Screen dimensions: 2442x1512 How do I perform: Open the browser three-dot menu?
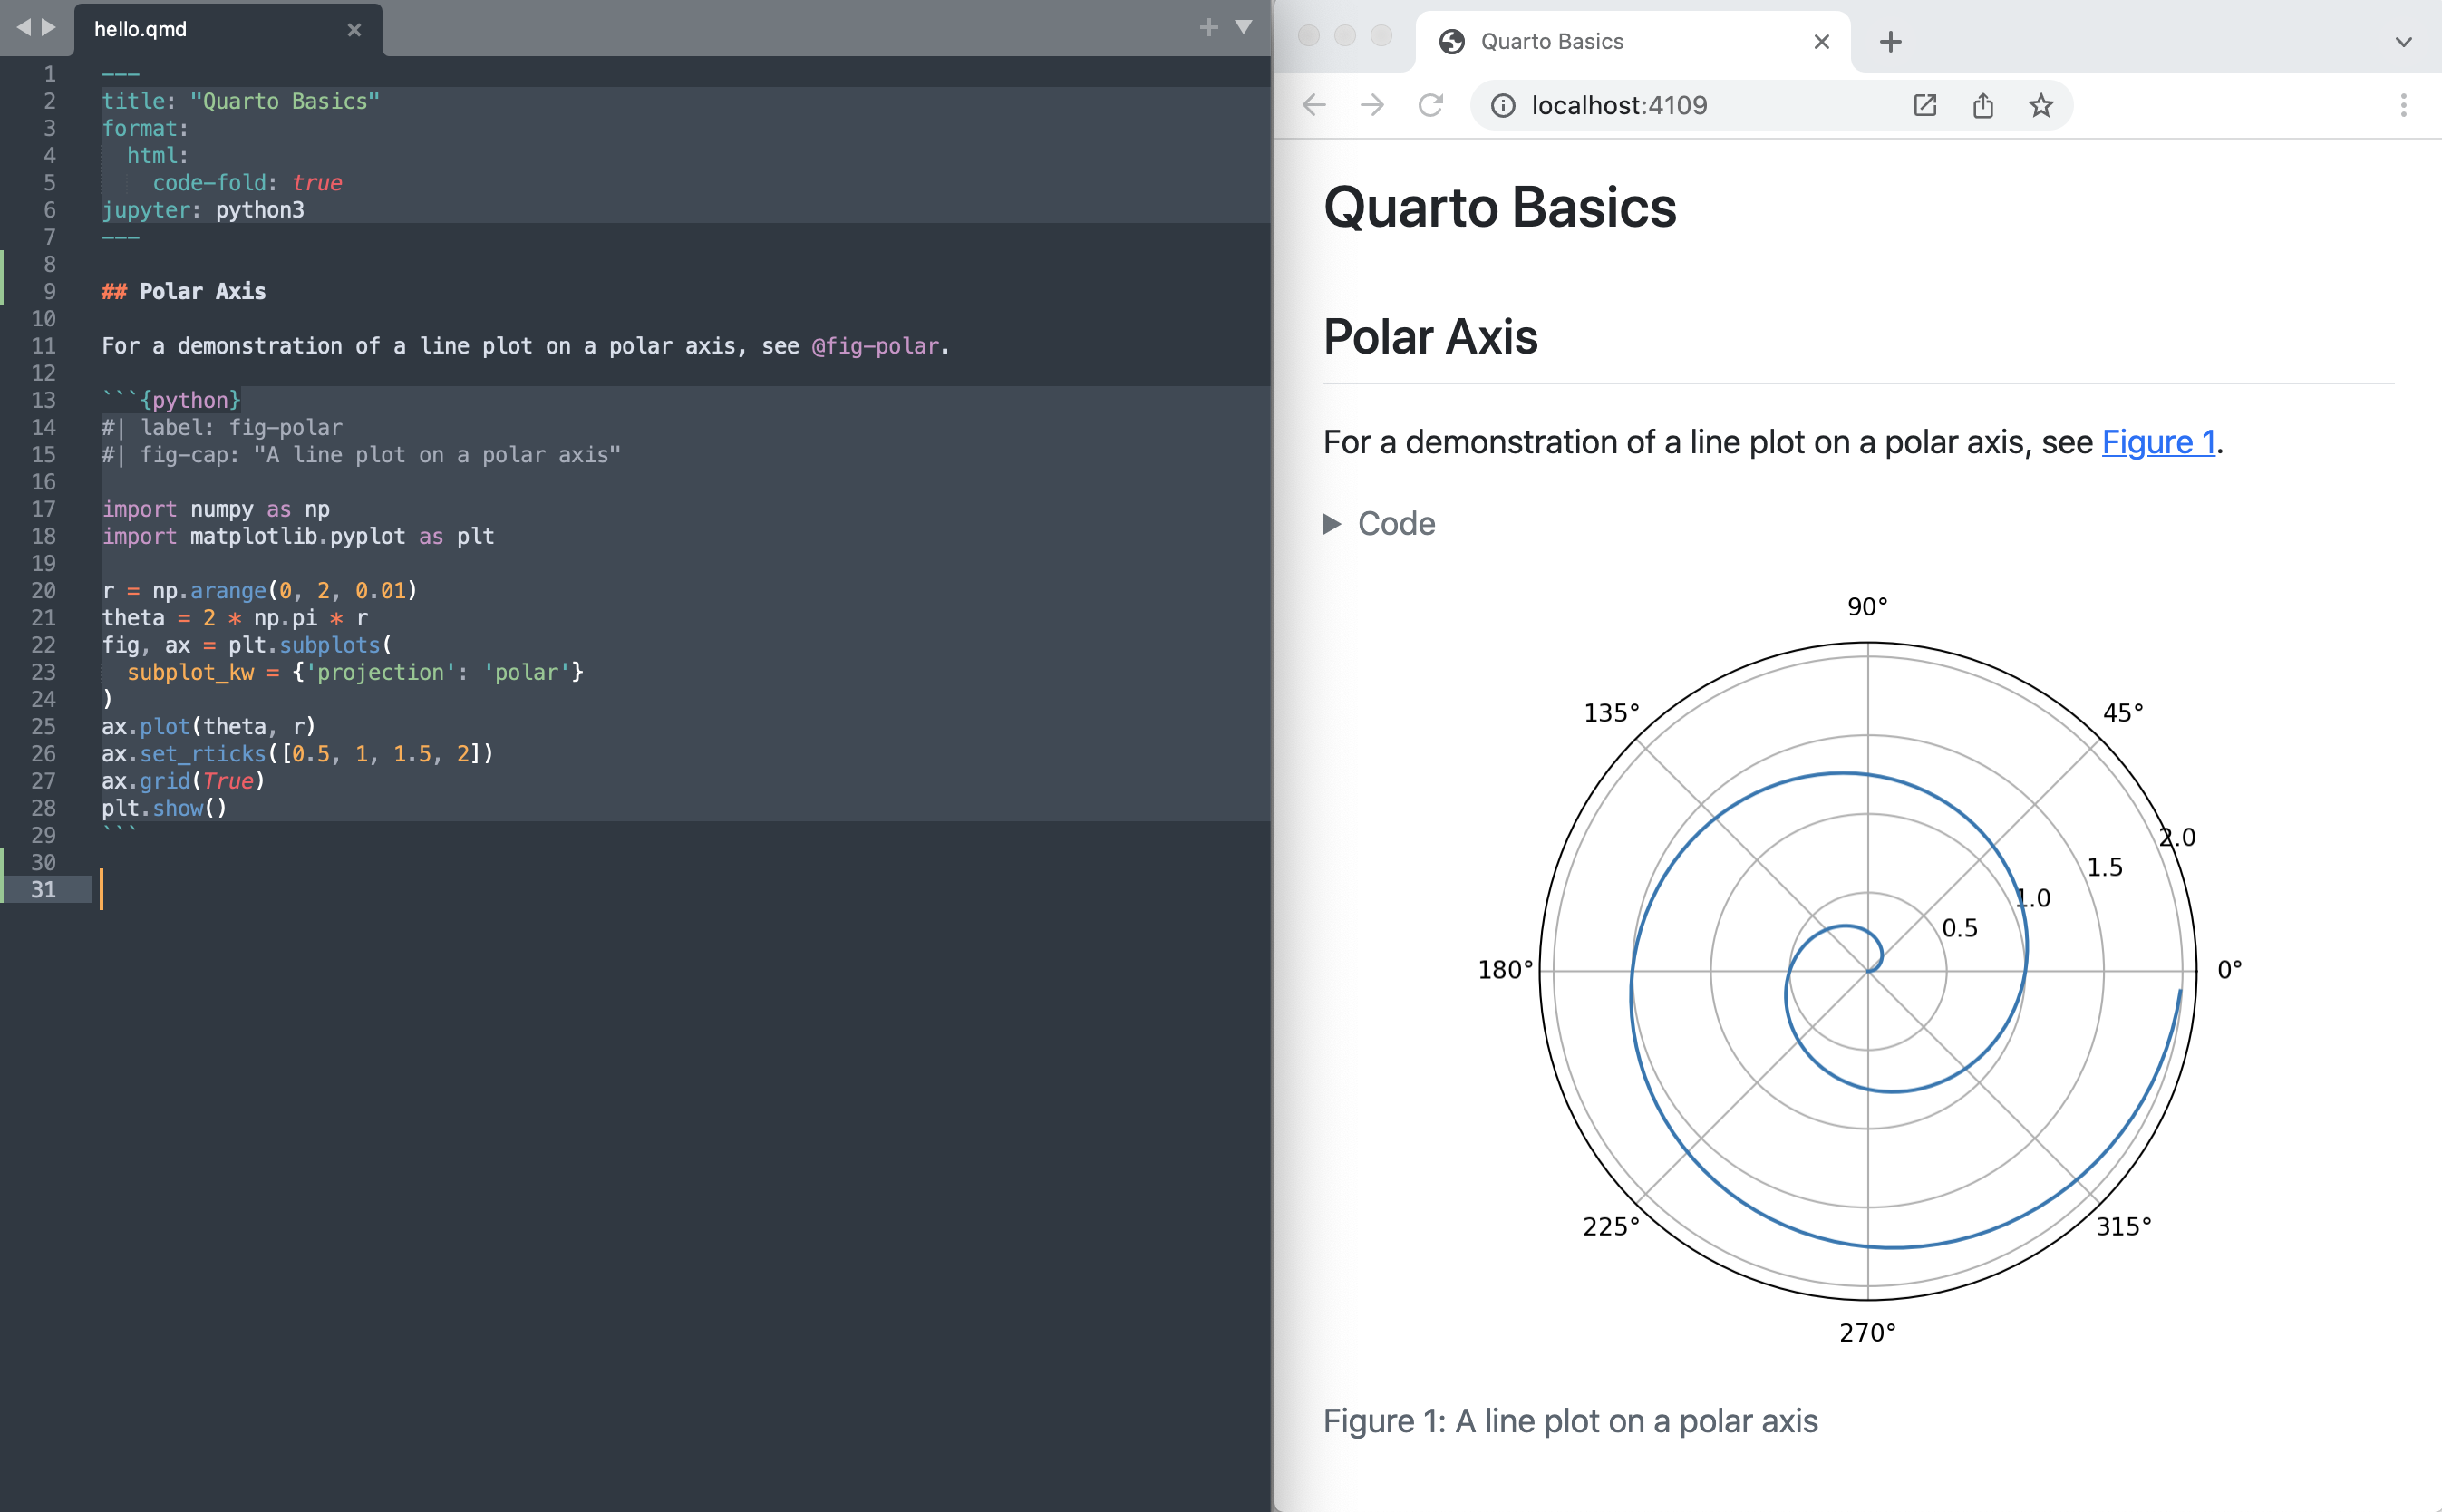click(2404, 105)
